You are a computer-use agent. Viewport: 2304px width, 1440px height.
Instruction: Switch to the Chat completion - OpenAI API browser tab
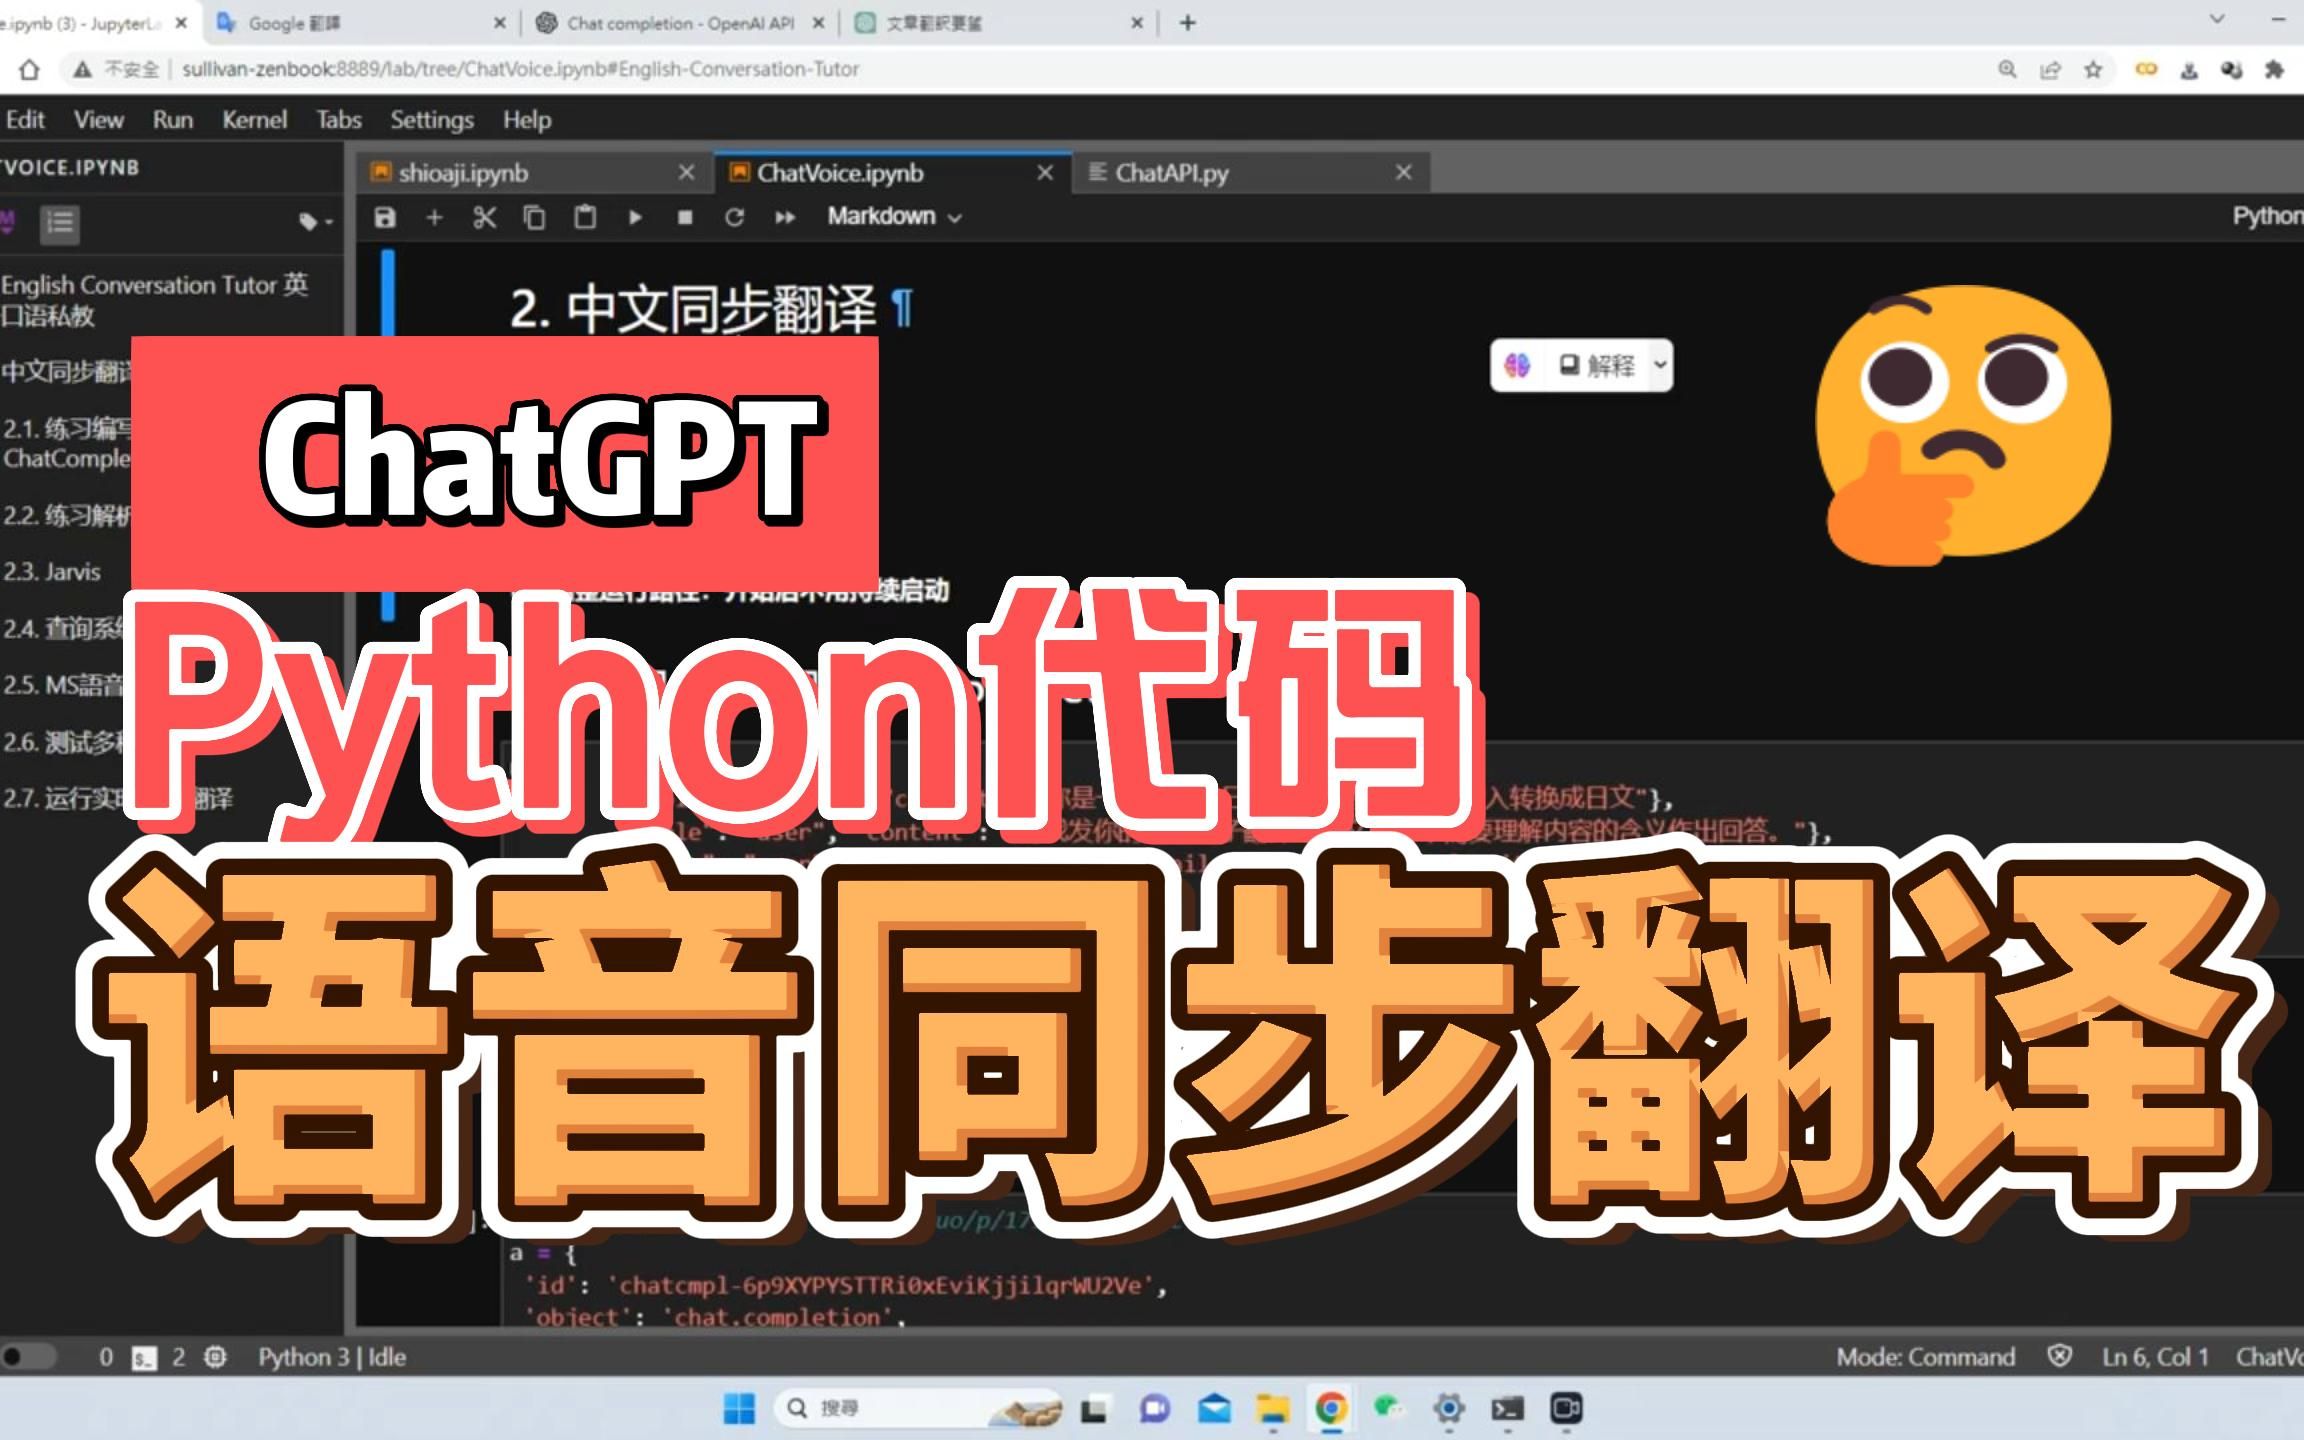[x=680, y=23]
